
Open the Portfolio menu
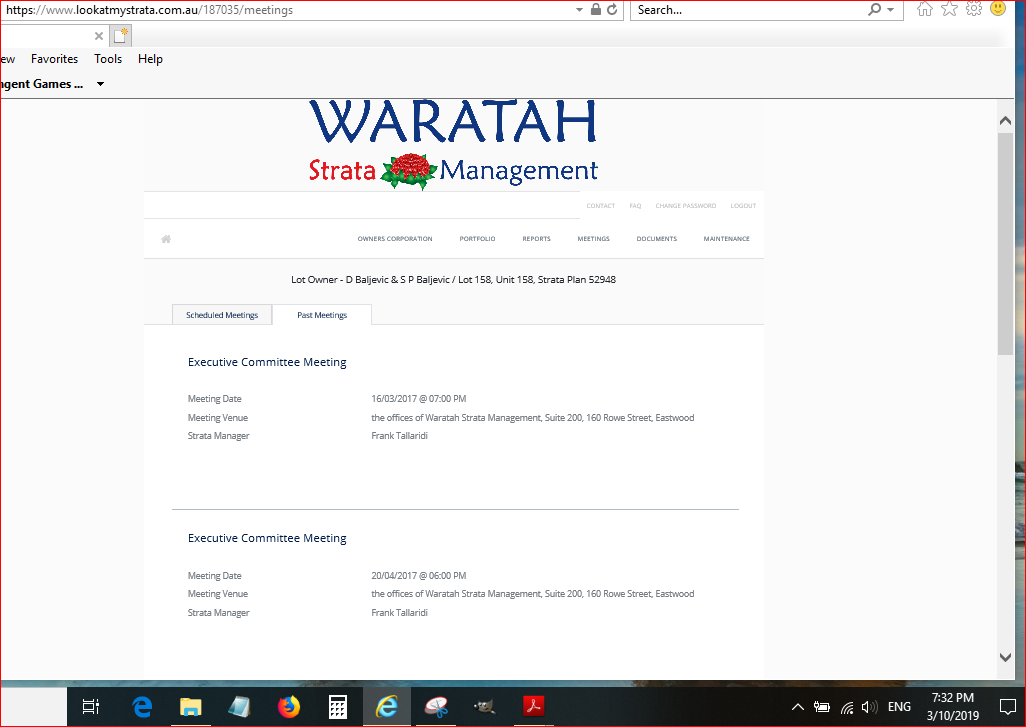(x=477, y=239)
